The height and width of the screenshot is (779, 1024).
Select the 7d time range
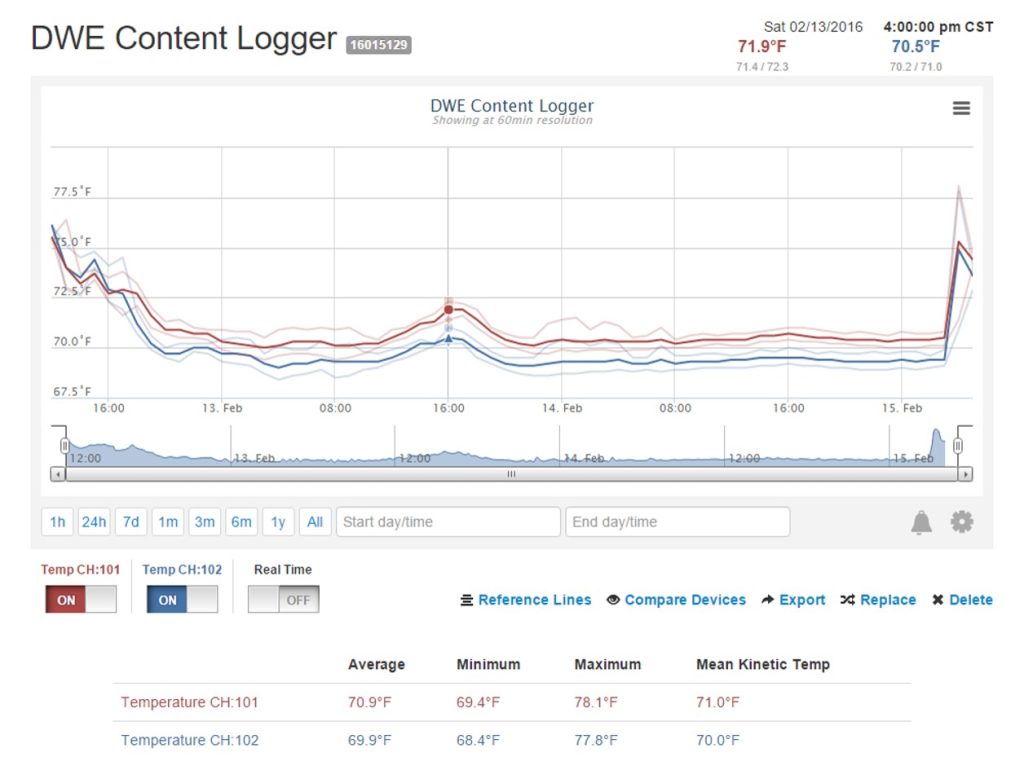[x=131, y=522]
